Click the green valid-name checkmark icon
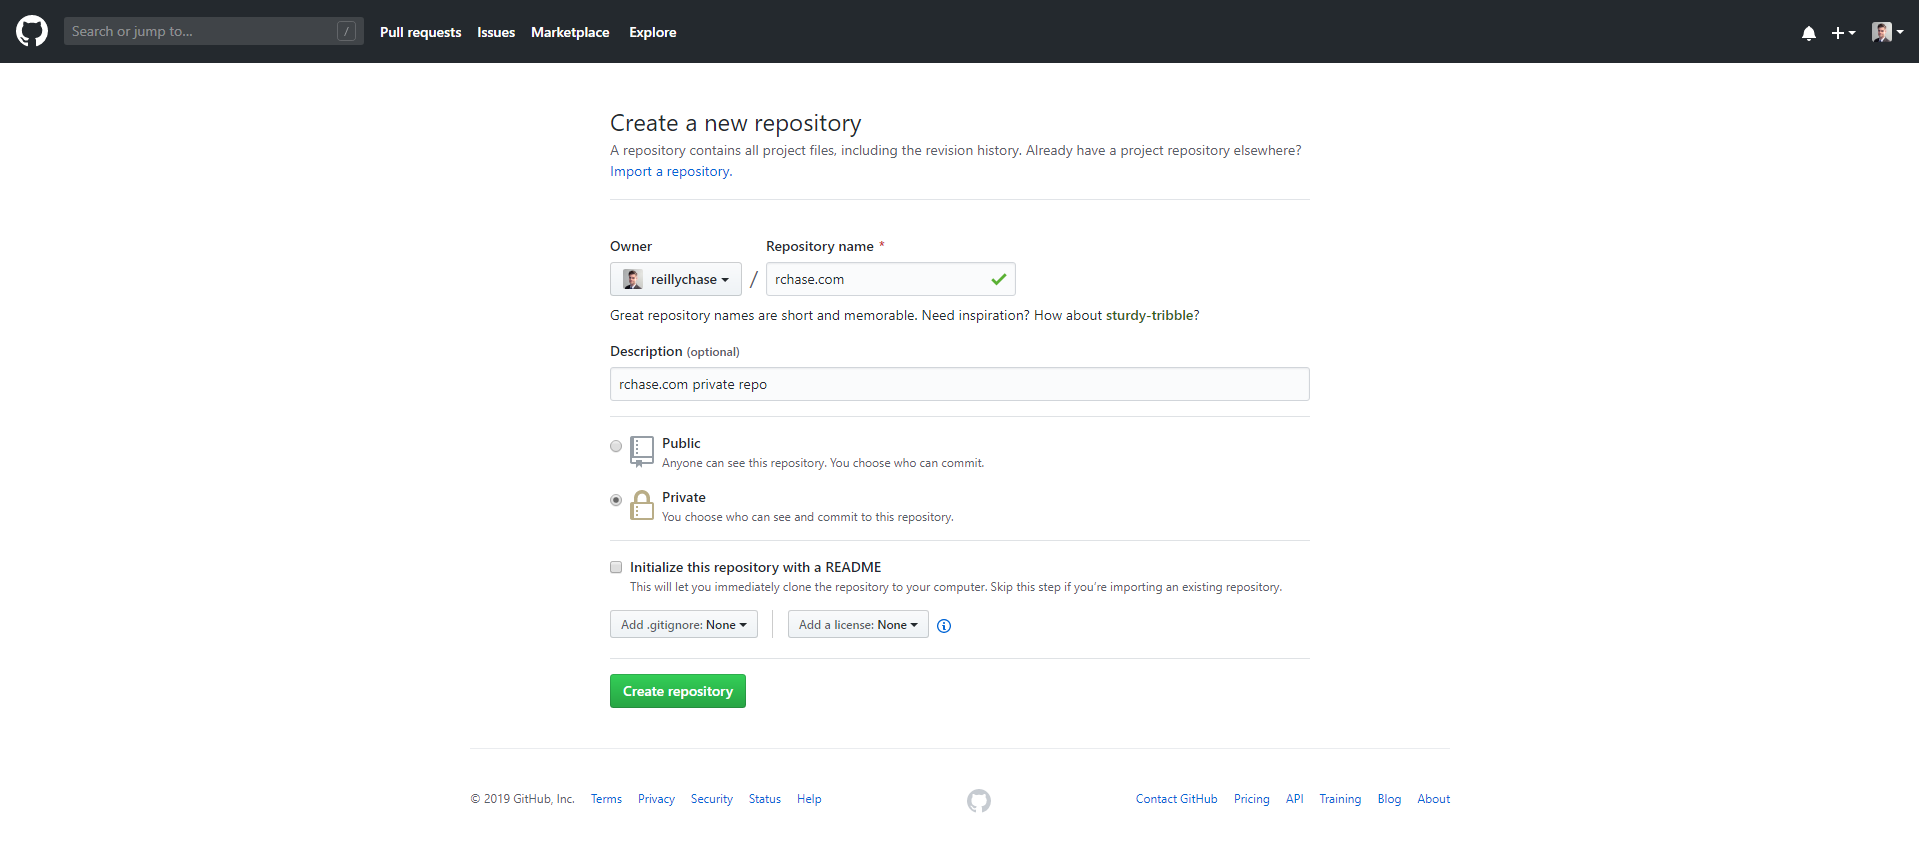1919x841 pixels. tap(998, 279)
